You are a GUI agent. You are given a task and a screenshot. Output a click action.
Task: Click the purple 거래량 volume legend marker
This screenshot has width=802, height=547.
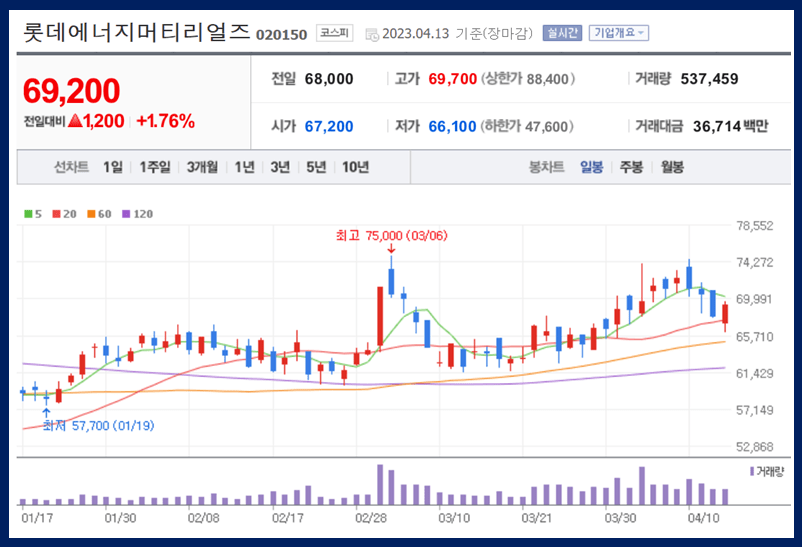(x=752, y=471)
